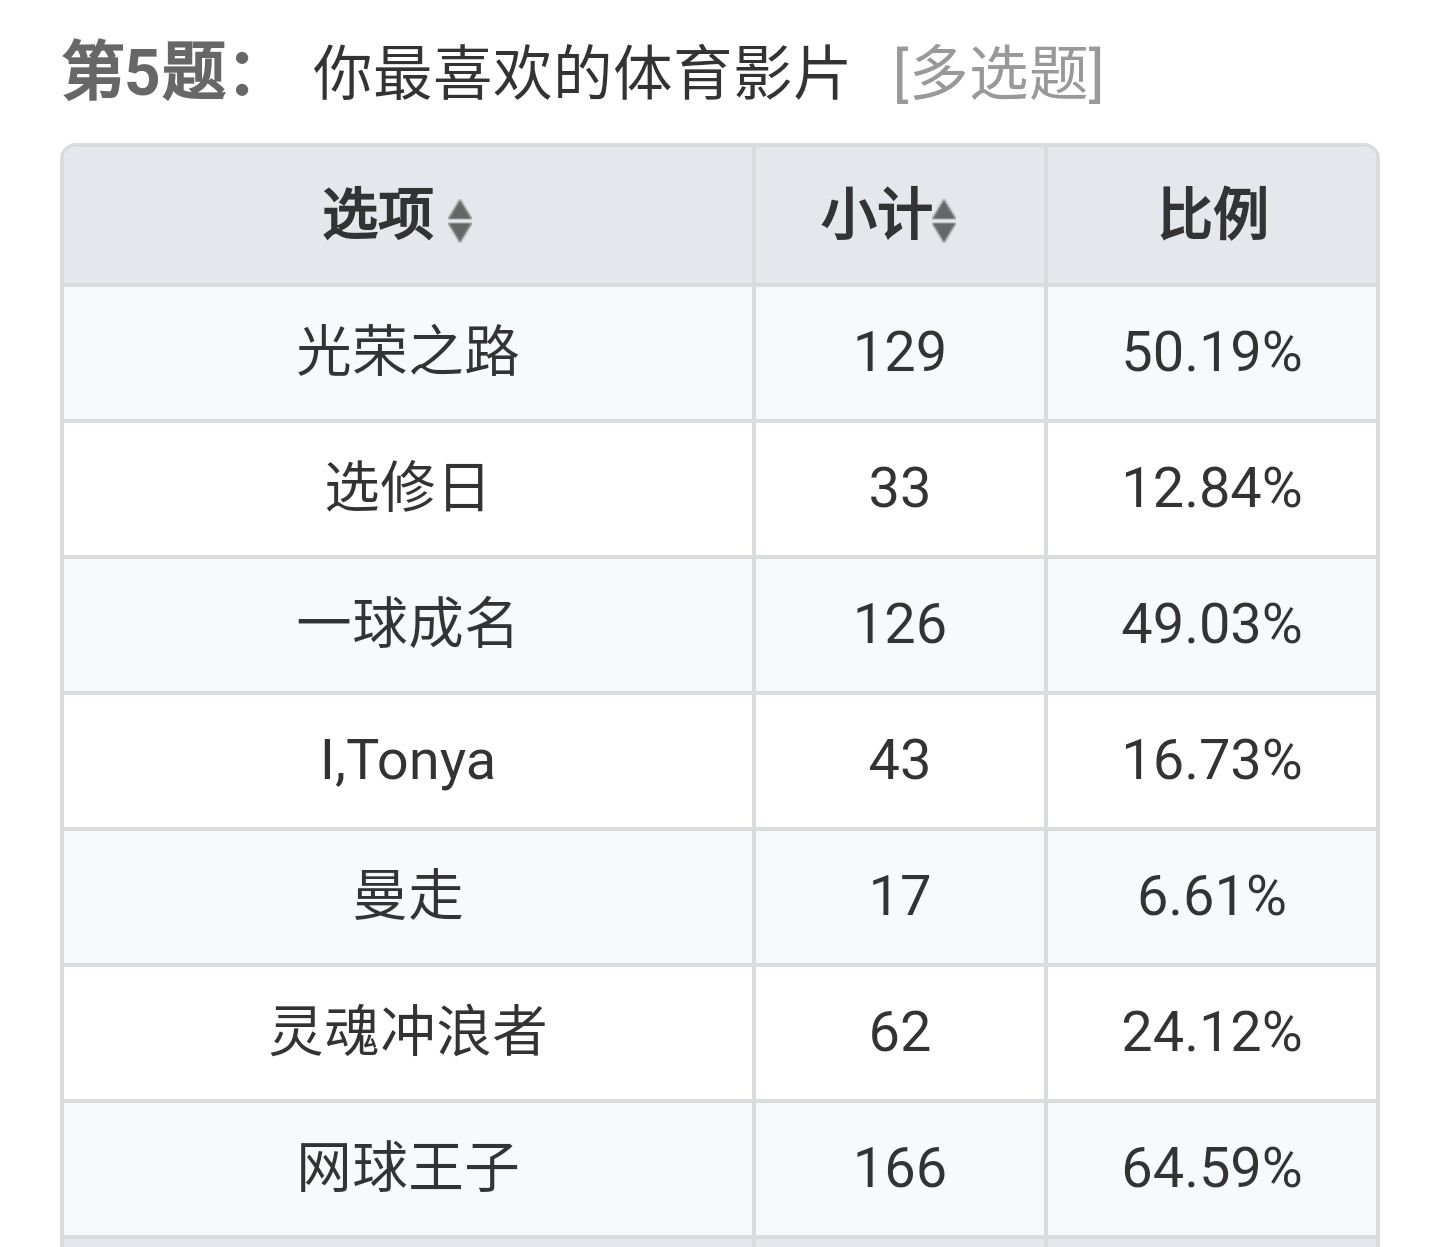Image resolution: width=1440 pixels, height=1247 pixels.
Task: Click the question title 你最喜欢的体育影片
Action: pos(580,73)
